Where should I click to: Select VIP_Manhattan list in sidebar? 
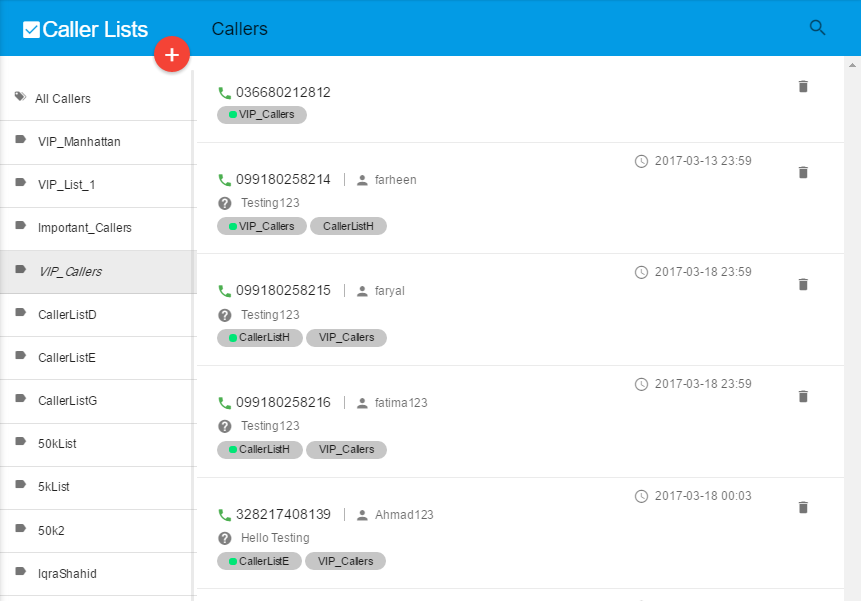coord(98,142)
